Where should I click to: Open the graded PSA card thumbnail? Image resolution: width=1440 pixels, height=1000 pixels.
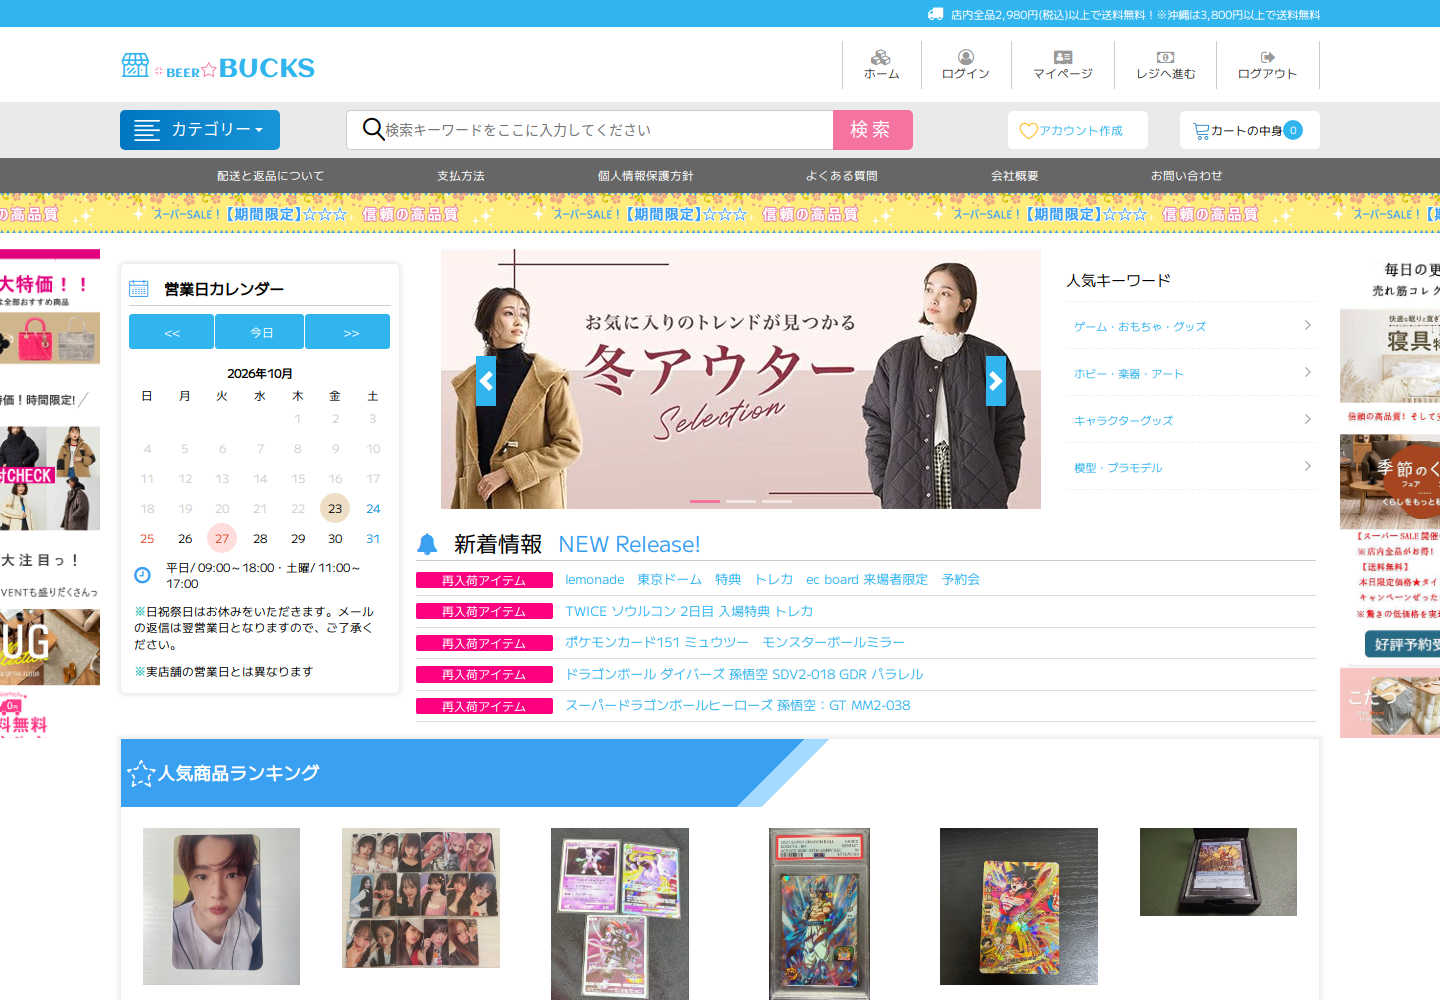click(819, 914)
